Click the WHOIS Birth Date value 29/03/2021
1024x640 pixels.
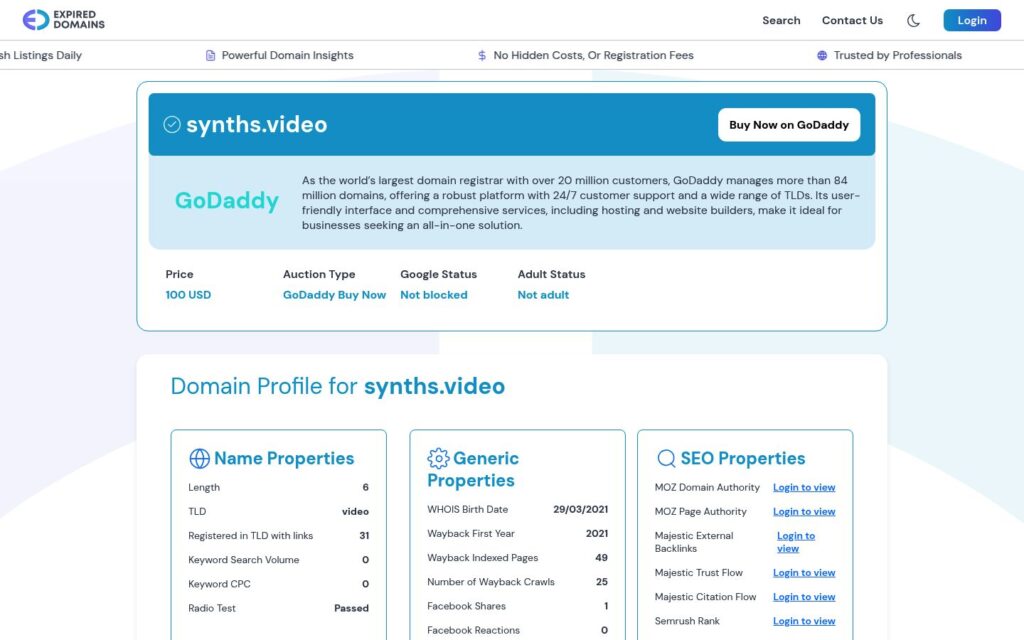[581, 509]
